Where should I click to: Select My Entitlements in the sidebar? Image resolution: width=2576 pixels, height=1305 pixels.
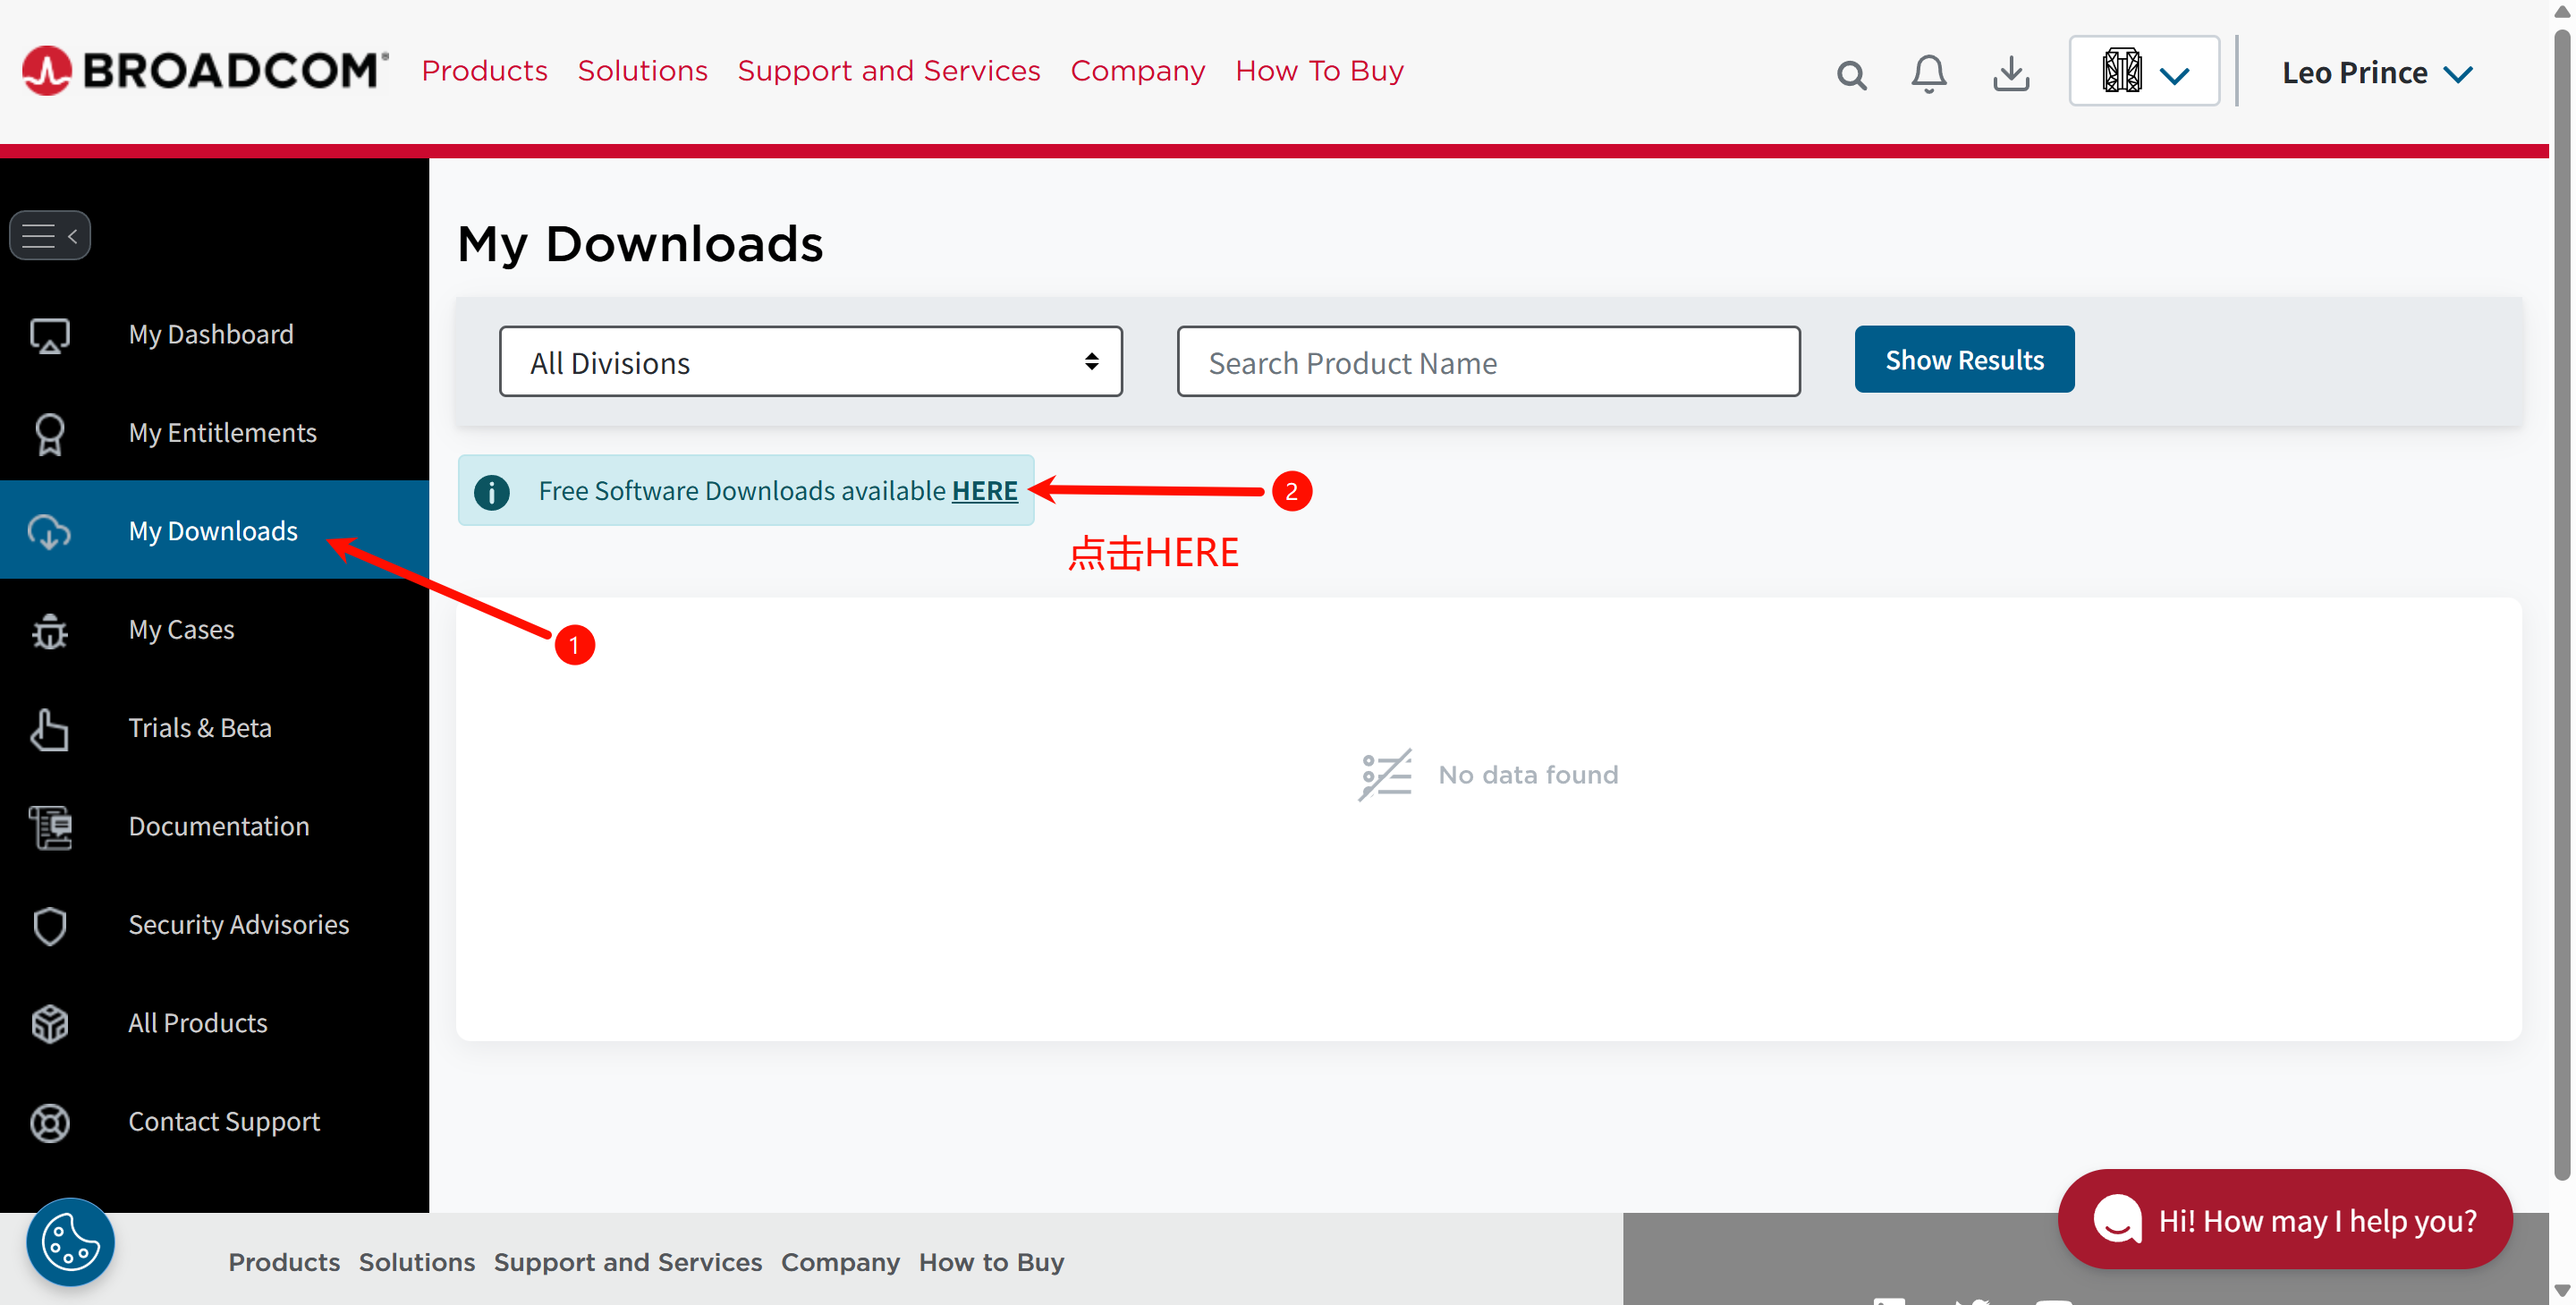222,432
